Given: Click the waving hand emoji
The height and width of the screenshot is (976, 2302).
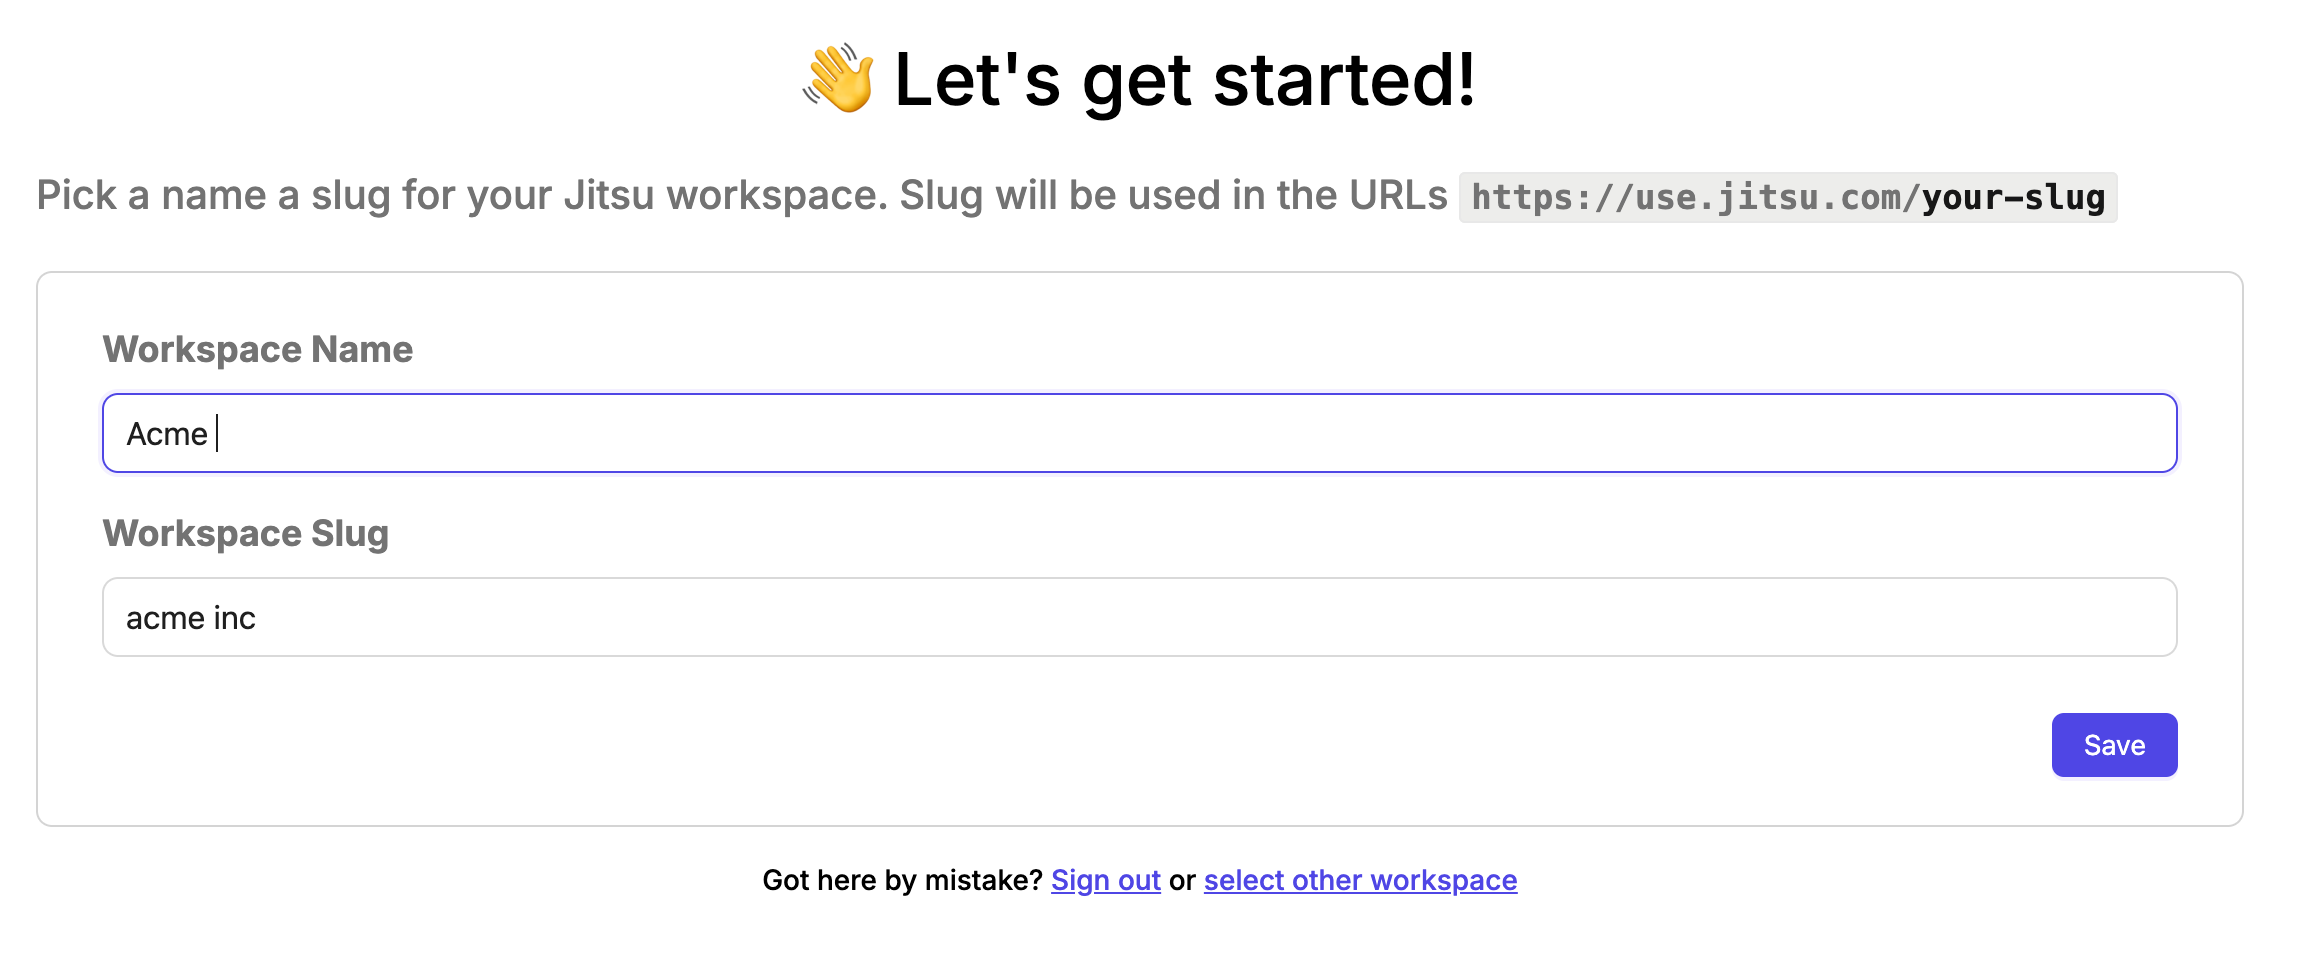Looking at the screenshot, I should 838,78.
